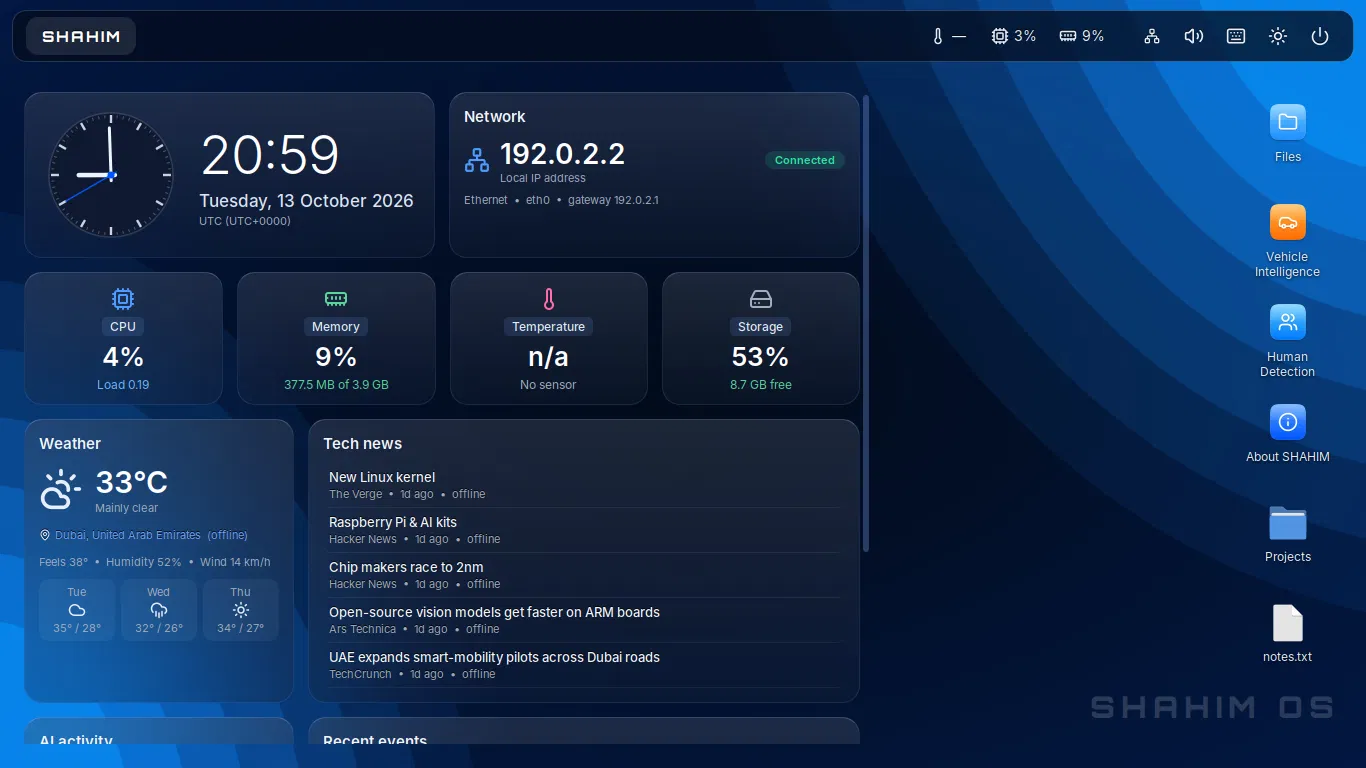The height and width of the screenshot is (768, 1366).
Task: Open the SHAHIM launcher button
Action: click(81, 36)
